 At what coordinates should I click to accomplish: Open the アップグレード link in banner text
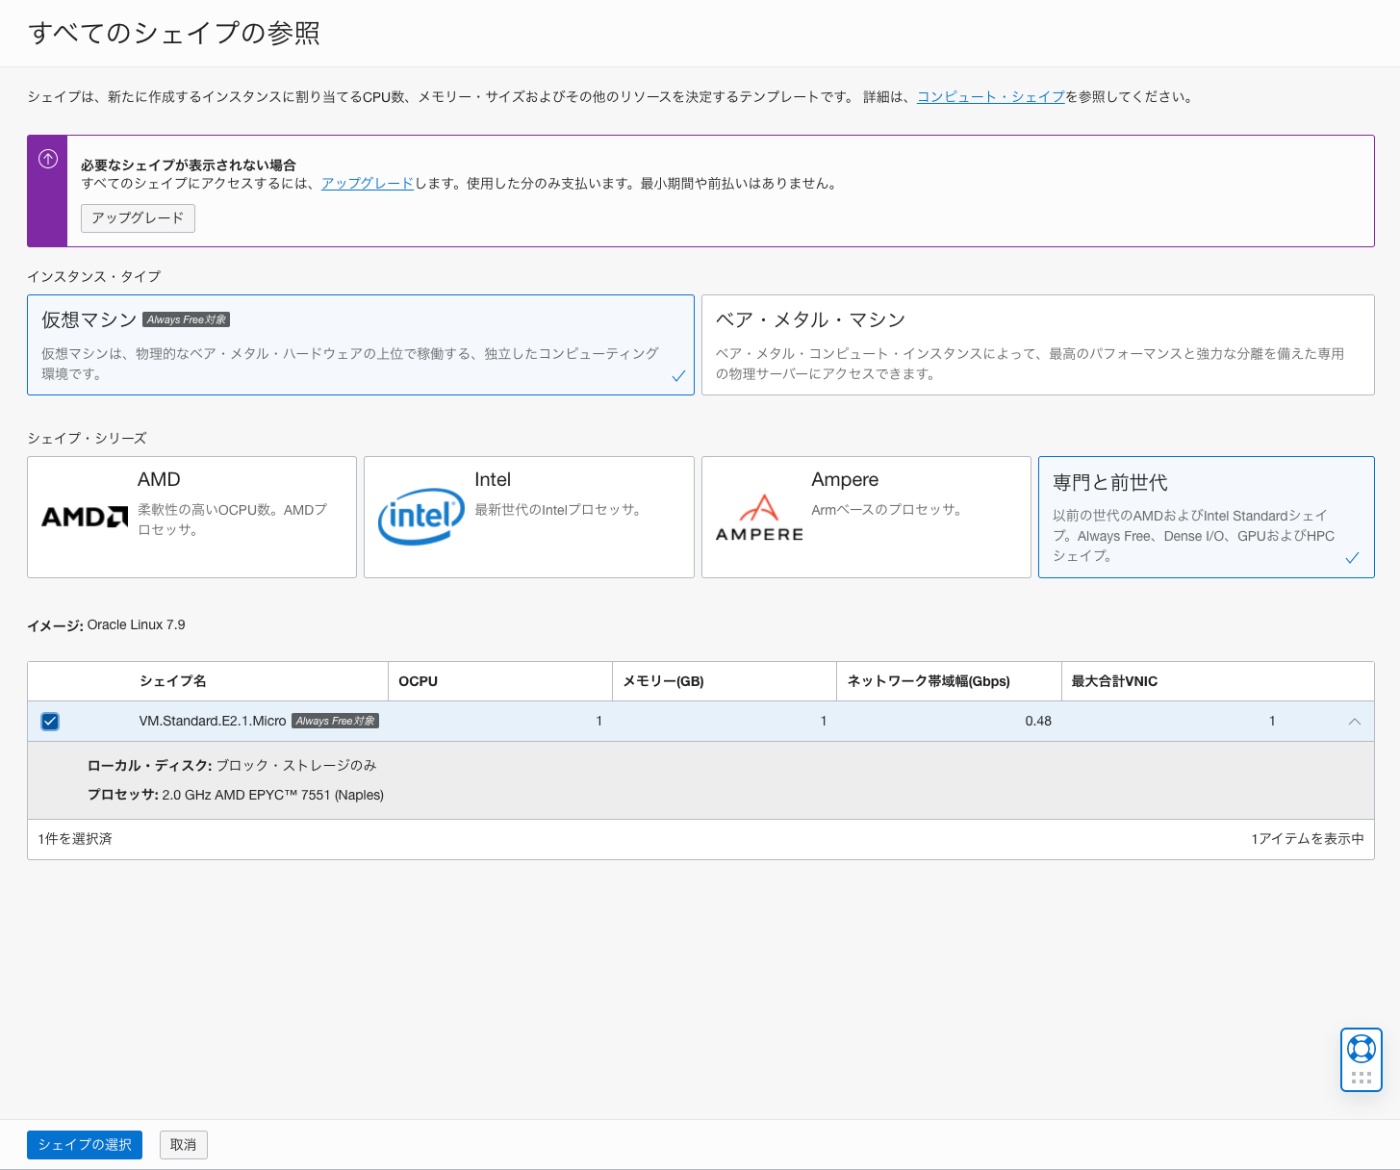click(x=367, y=184)
